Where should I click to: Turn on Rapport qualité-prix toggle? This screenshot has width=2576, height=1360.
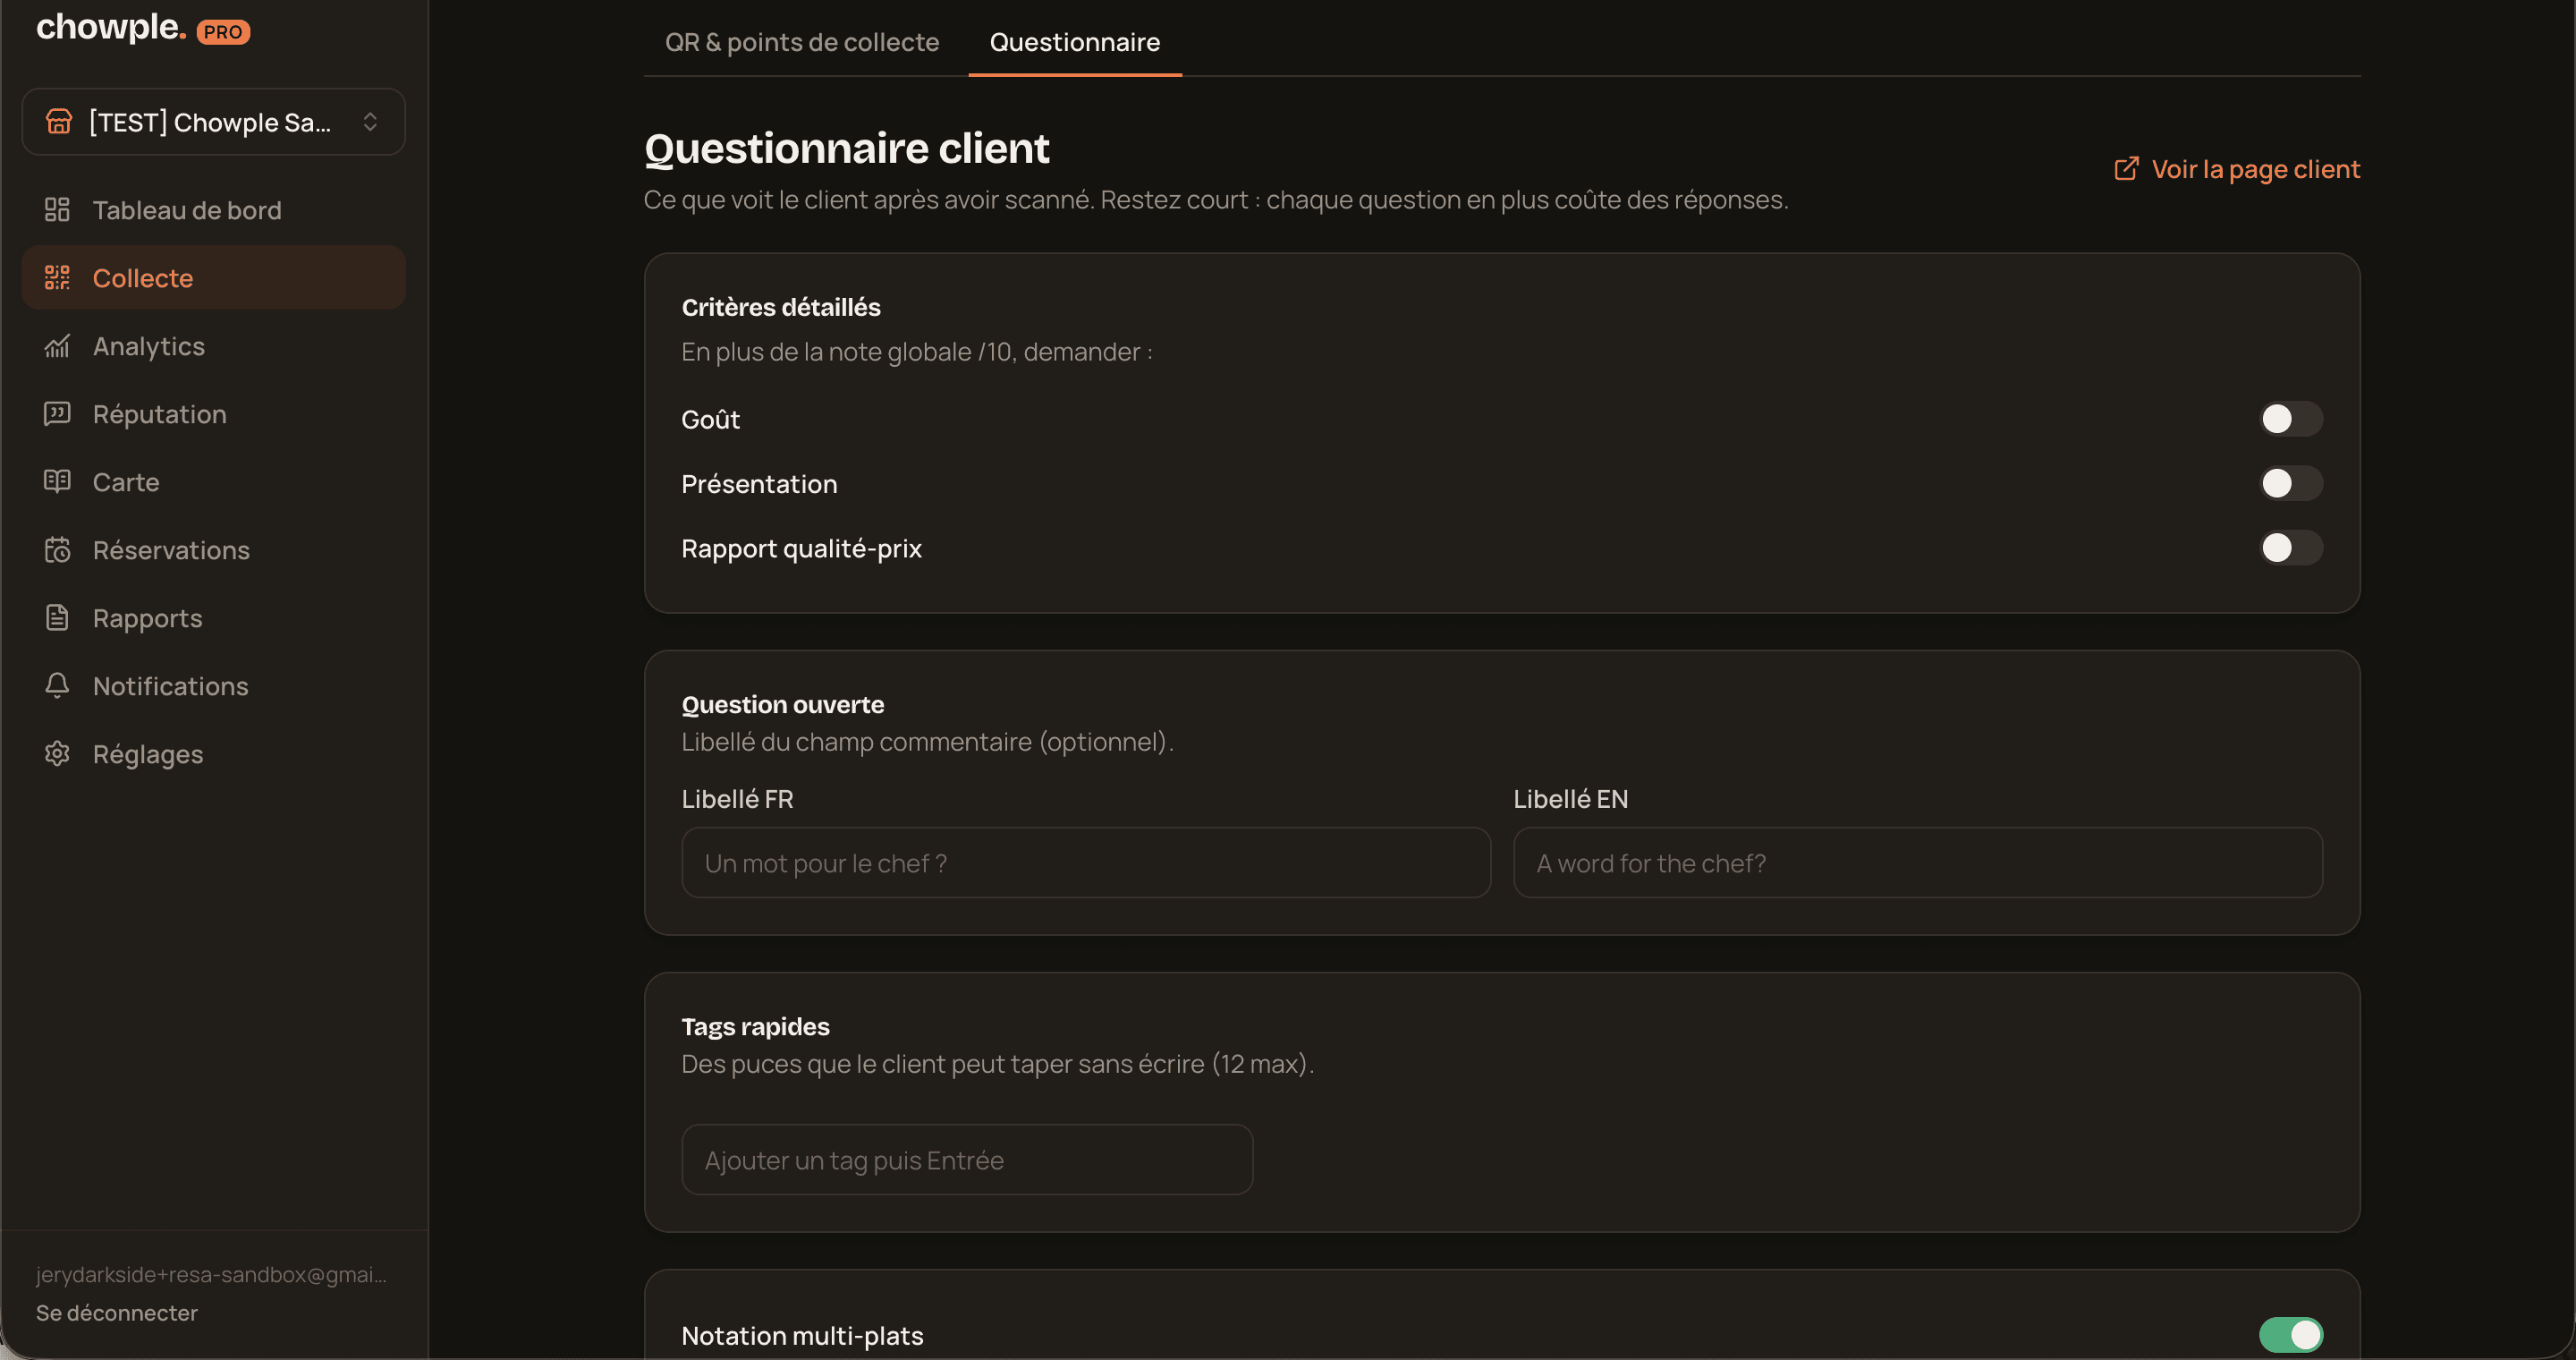coord(2291,548)
